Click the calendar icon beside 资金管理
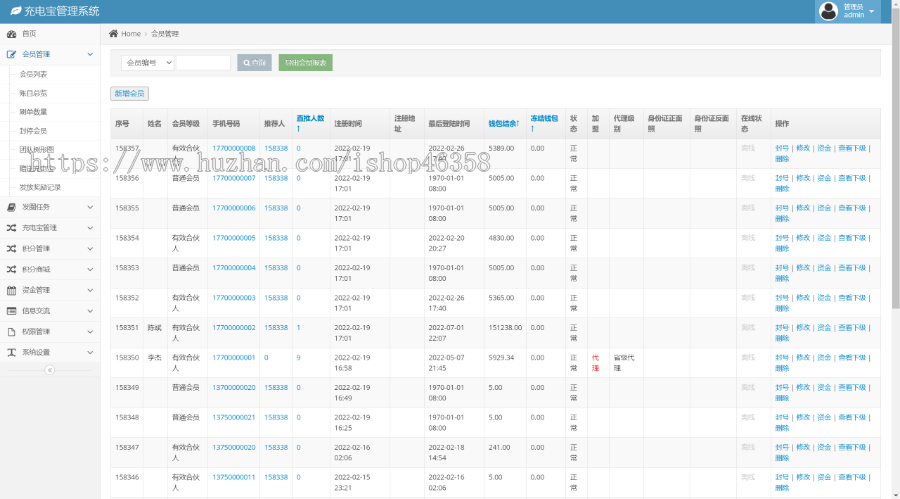 (11, 290)
